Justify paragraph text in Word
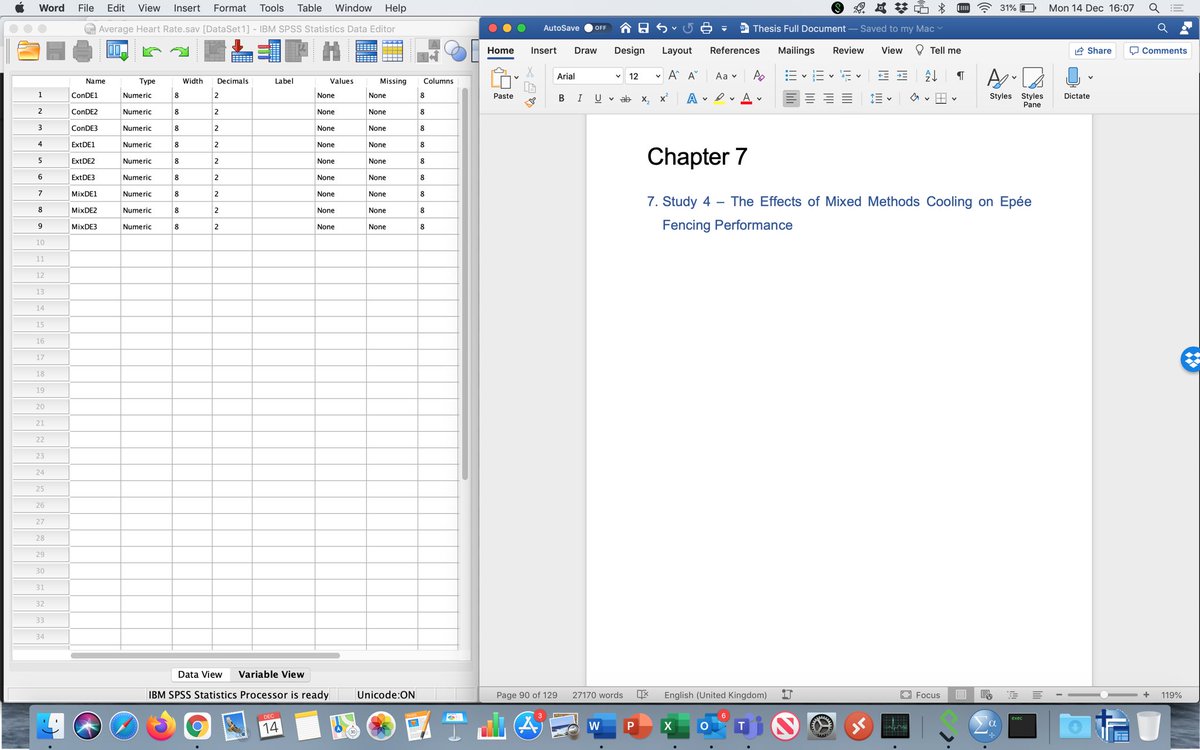 click(x=847, y=98)
